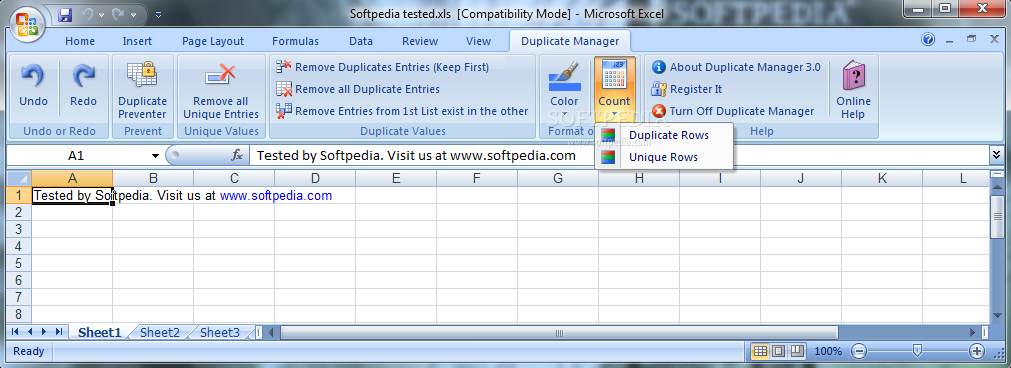Select the Duplicate Manager tab
The height and width of the screenshot is (368, 1011).
570,41
